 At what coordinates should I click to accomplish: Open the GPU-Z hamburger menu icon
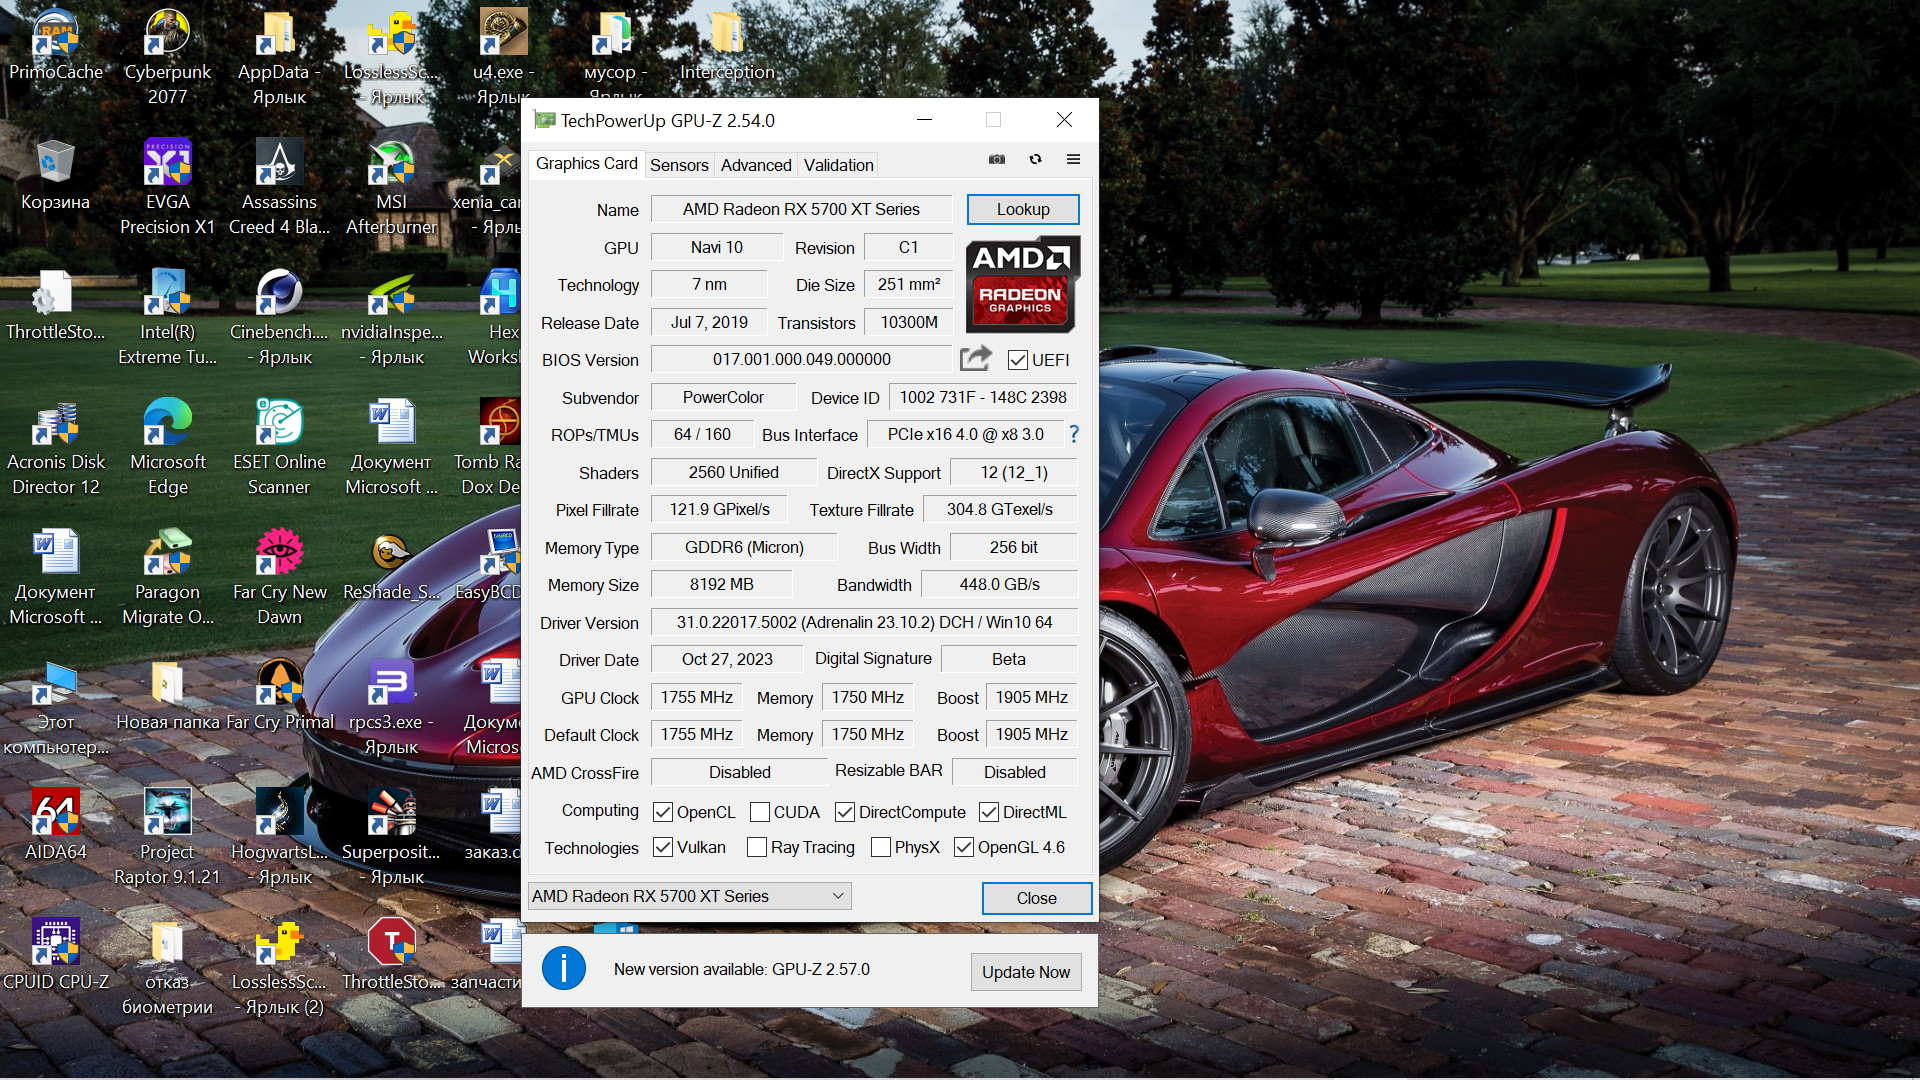1073,160
